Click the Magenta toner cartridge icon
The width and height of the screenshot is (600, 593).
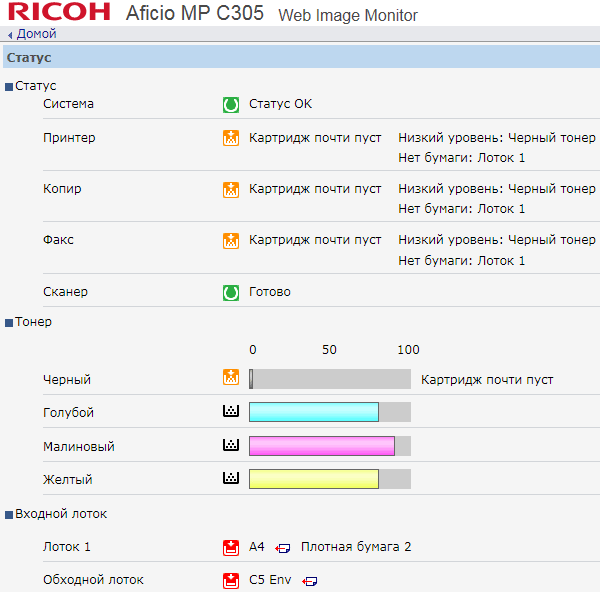(231, 446)
